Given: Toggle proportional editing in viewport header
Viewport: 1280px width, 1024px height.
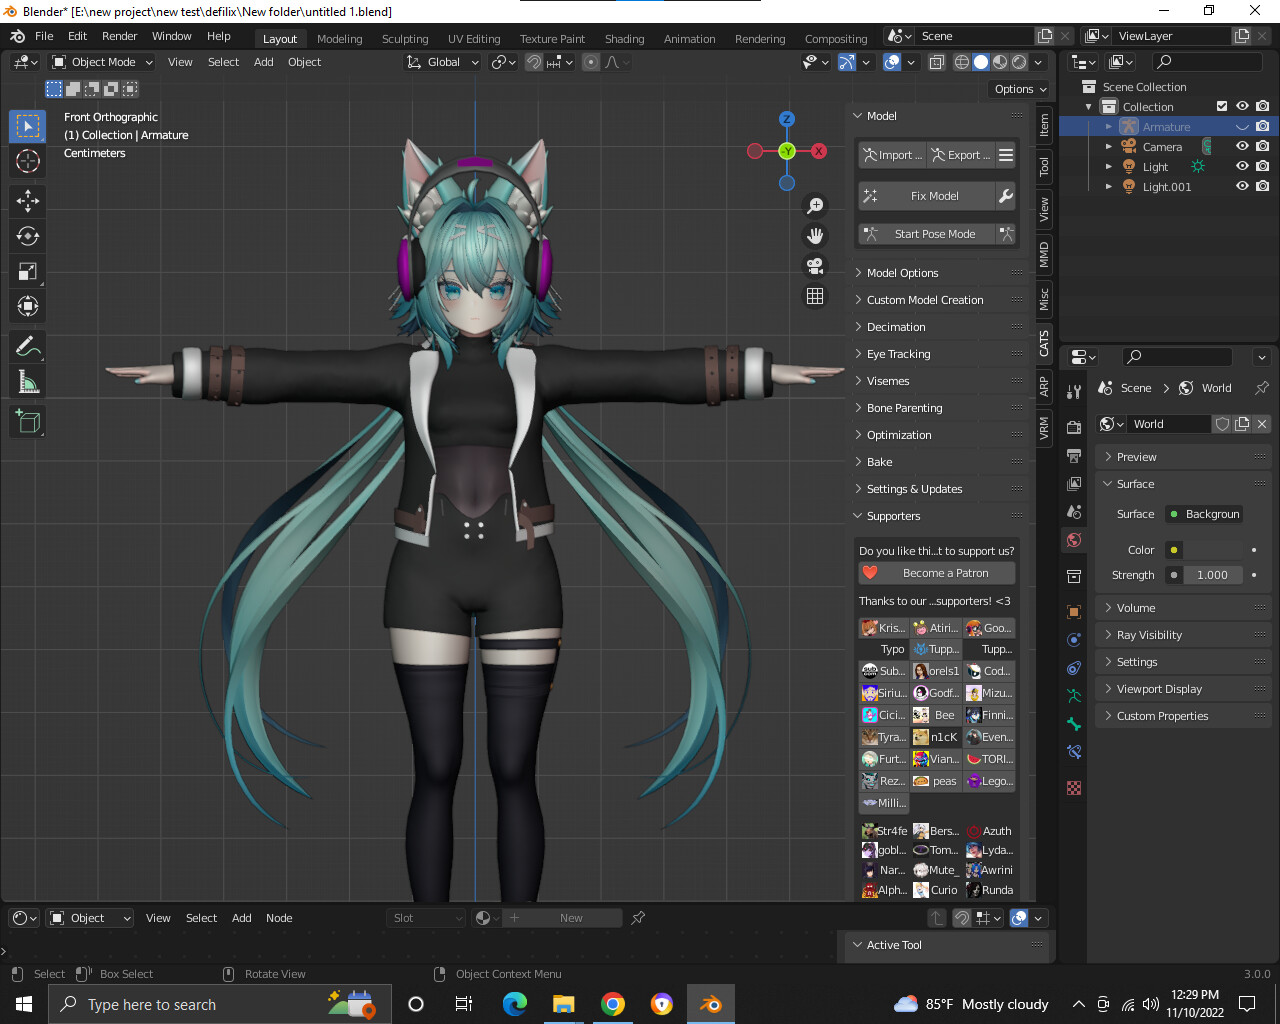Looking at the screenshot, I should pyautogui.click(x=591, y=62).
